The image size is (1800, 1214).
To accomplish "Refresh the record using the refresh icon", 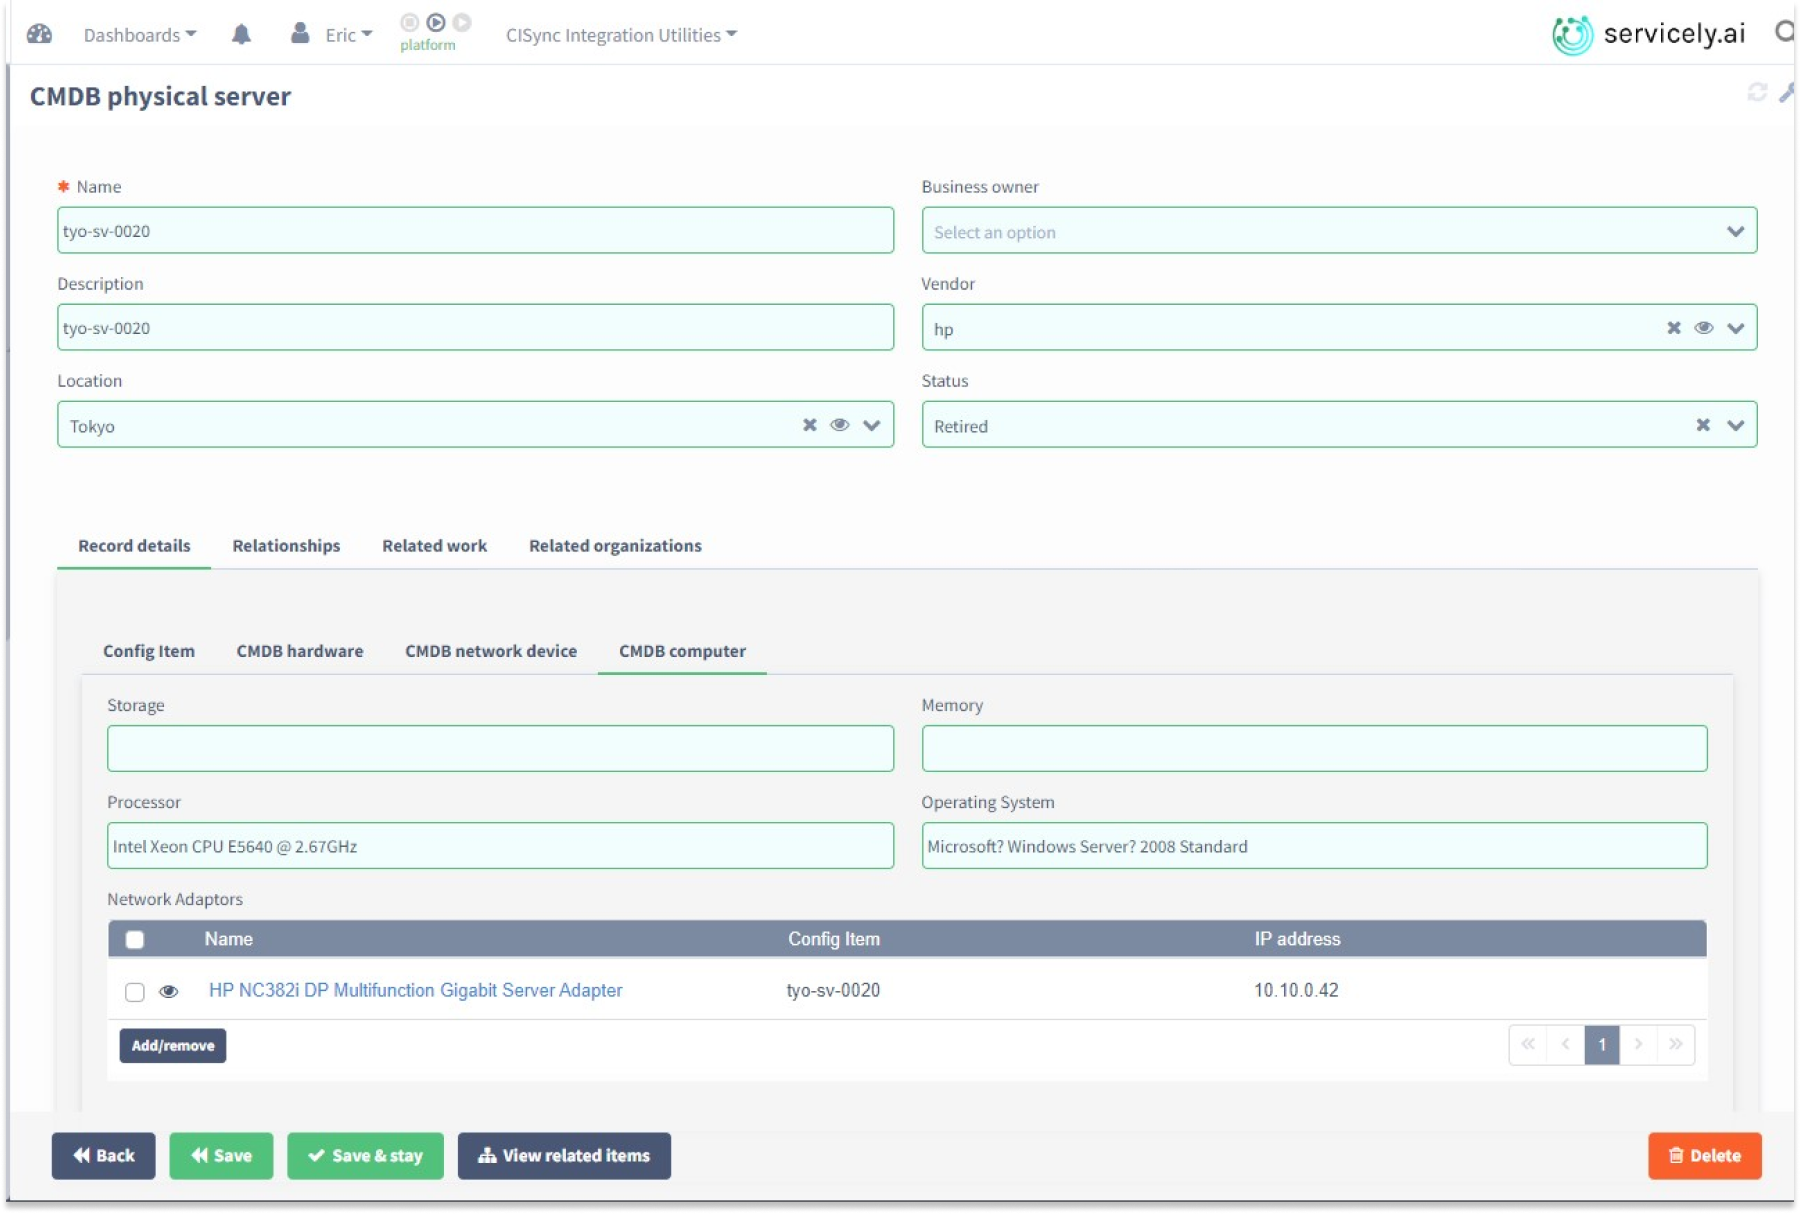I will click(1757, 92).
